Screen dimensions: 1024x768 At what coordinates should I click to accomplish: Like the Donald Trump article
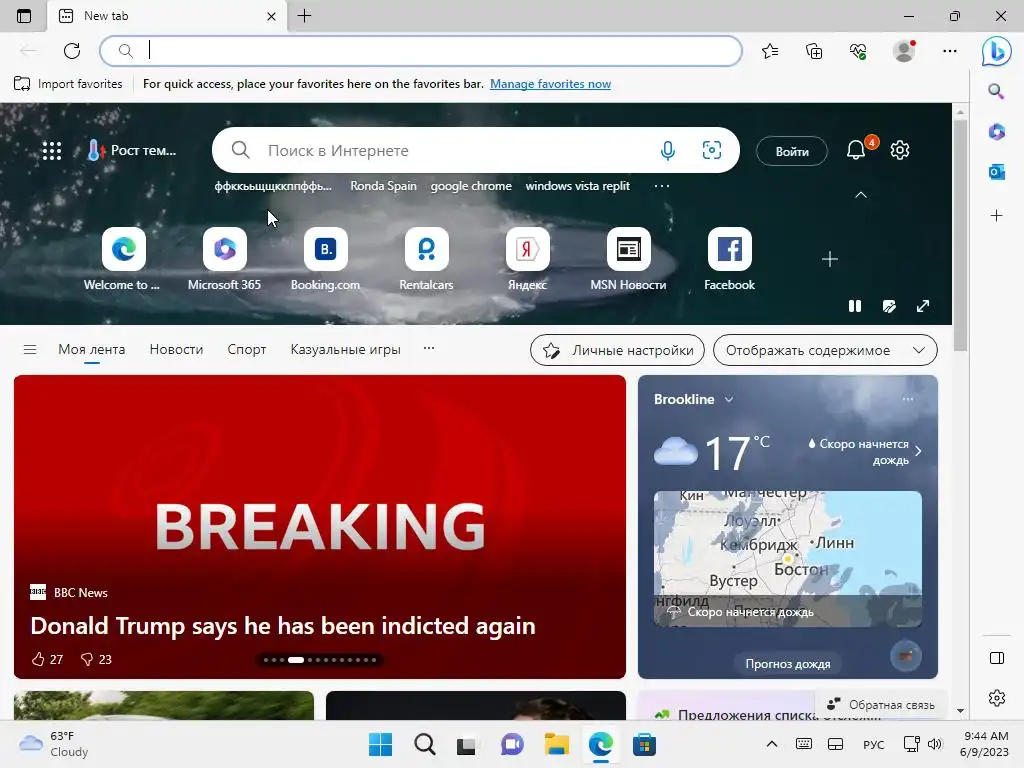pyautogui.click(x=47, y=660)
